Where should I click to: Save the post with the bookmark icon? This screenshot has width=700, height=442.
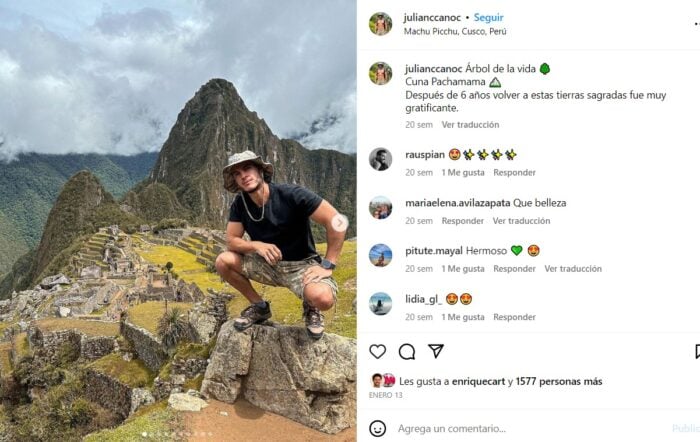[696, 351]
